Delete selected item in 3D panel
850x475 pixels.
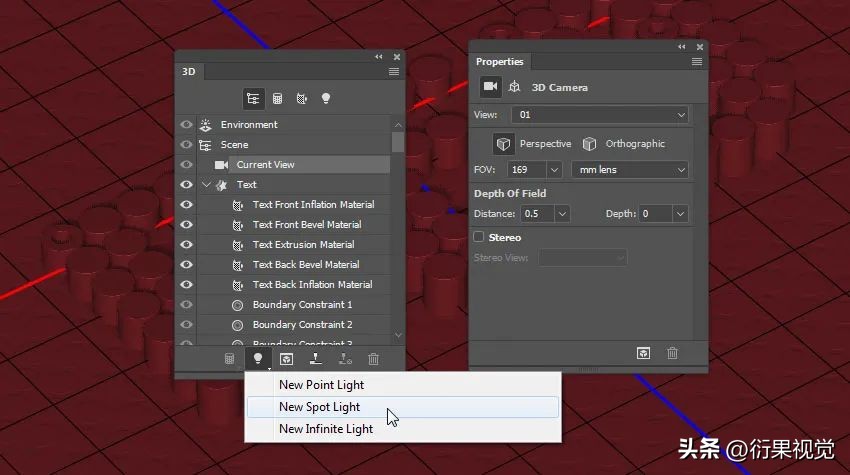[x=374, y=359]
